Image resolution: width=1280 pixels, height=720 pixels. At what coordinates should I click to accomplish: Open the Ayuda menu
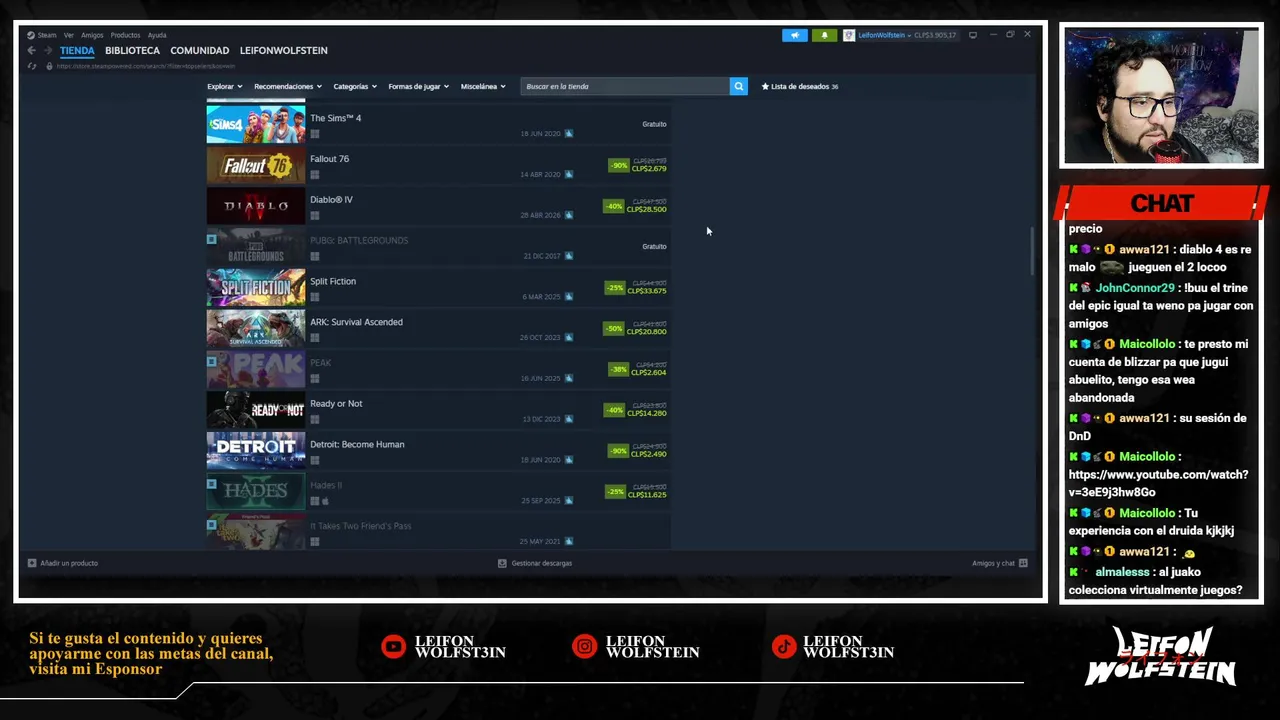(157, 35)
